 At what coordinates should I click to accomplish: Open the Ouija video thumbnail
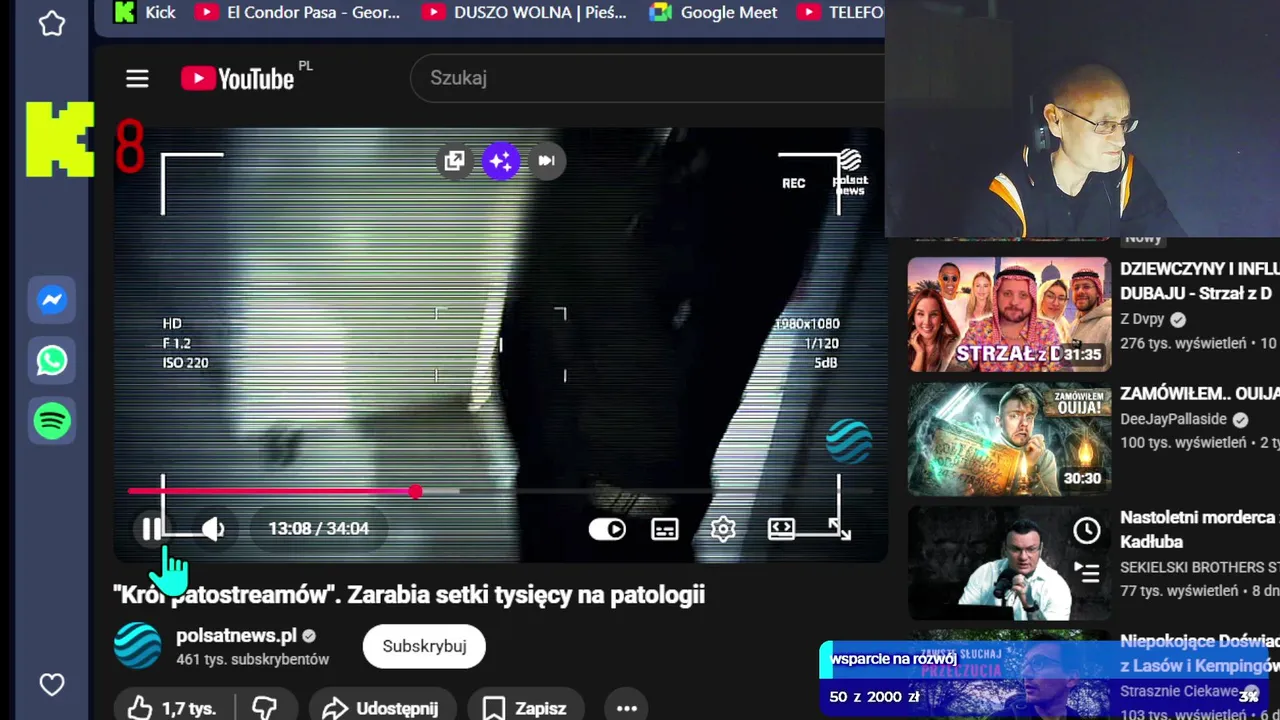pos(1009,439)
